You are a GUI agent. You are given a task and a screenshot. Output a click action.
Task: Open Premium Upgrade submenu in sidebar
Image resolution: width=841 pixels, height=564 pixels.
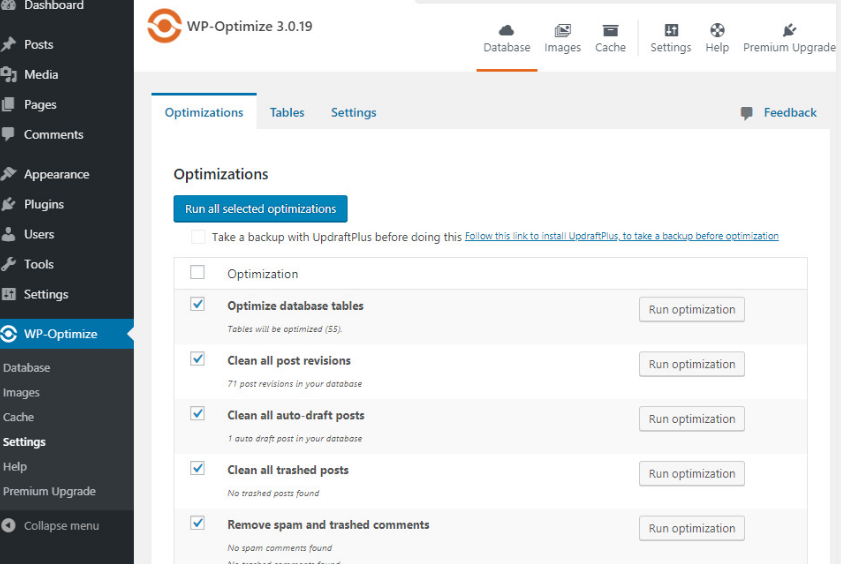coord(49,491)
